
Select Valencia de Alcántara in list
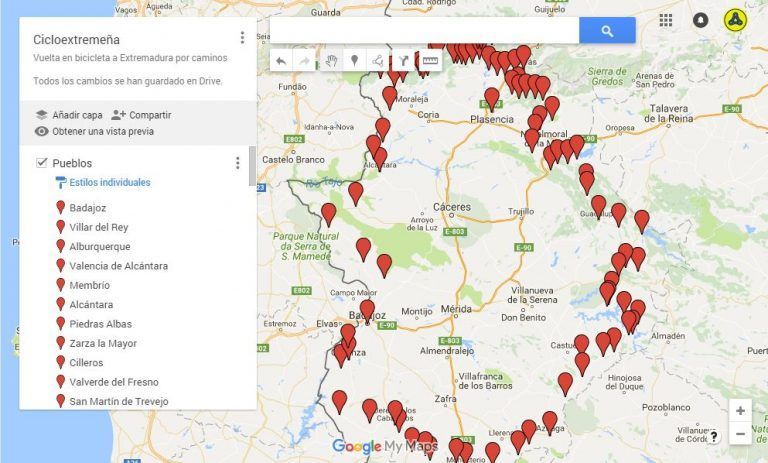pyautogui.click(x=119, y=266)
